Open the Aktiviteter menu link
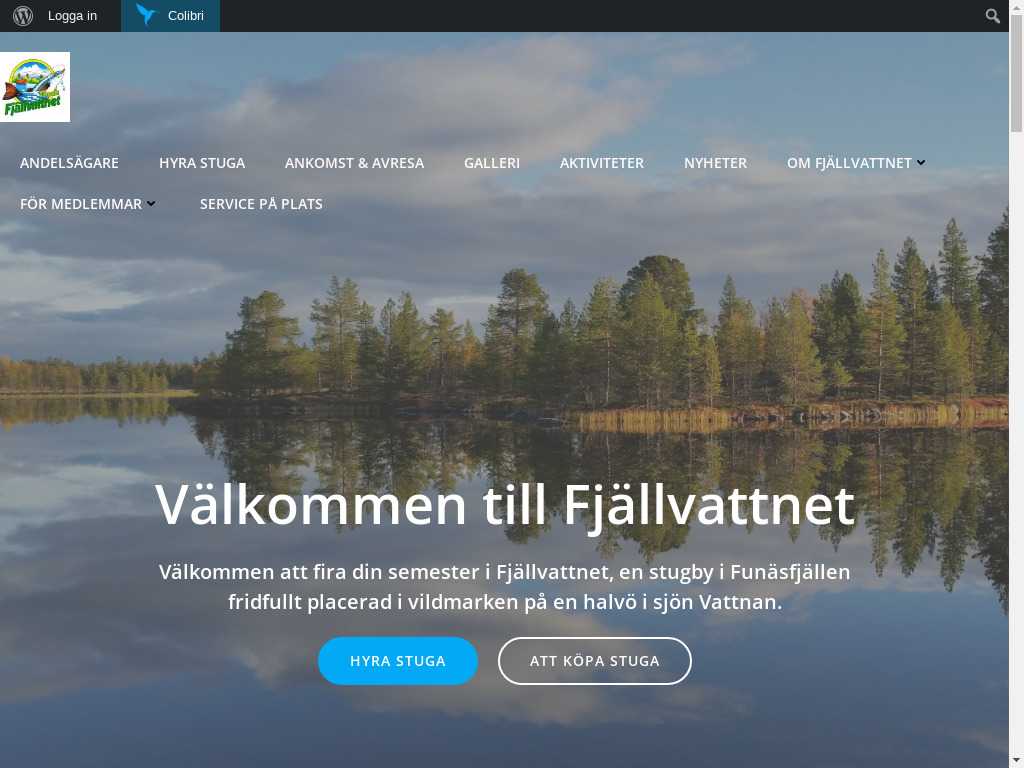This screenshot has height=768, width=1024. pos(601,163)
